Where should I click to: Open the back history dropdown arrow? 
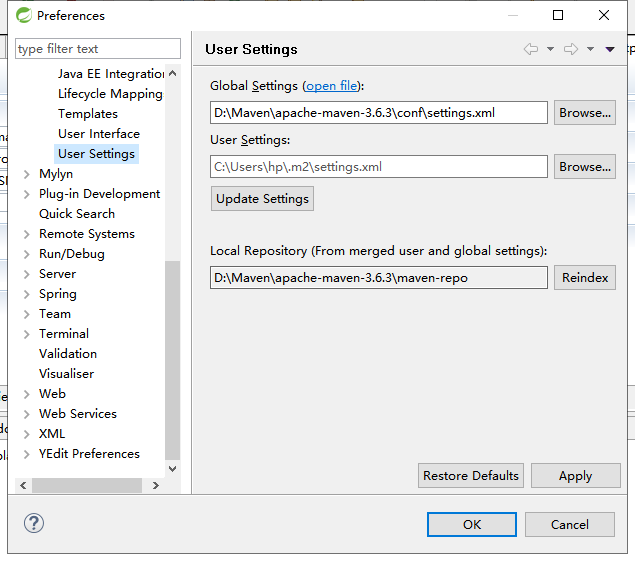(550, 49)
